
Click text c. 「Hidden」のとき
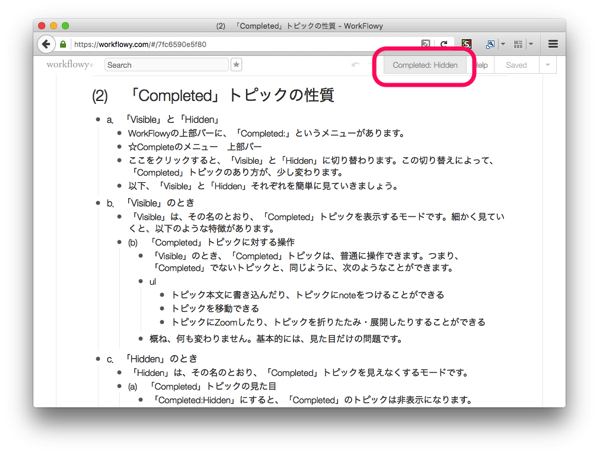(x=152, y=359)
